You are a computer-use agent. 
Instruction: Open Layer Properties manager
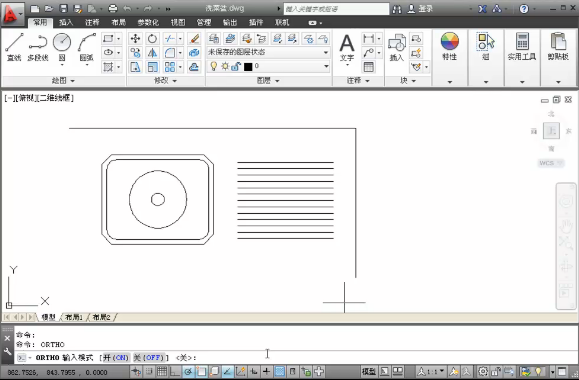(x=213, y=38)
